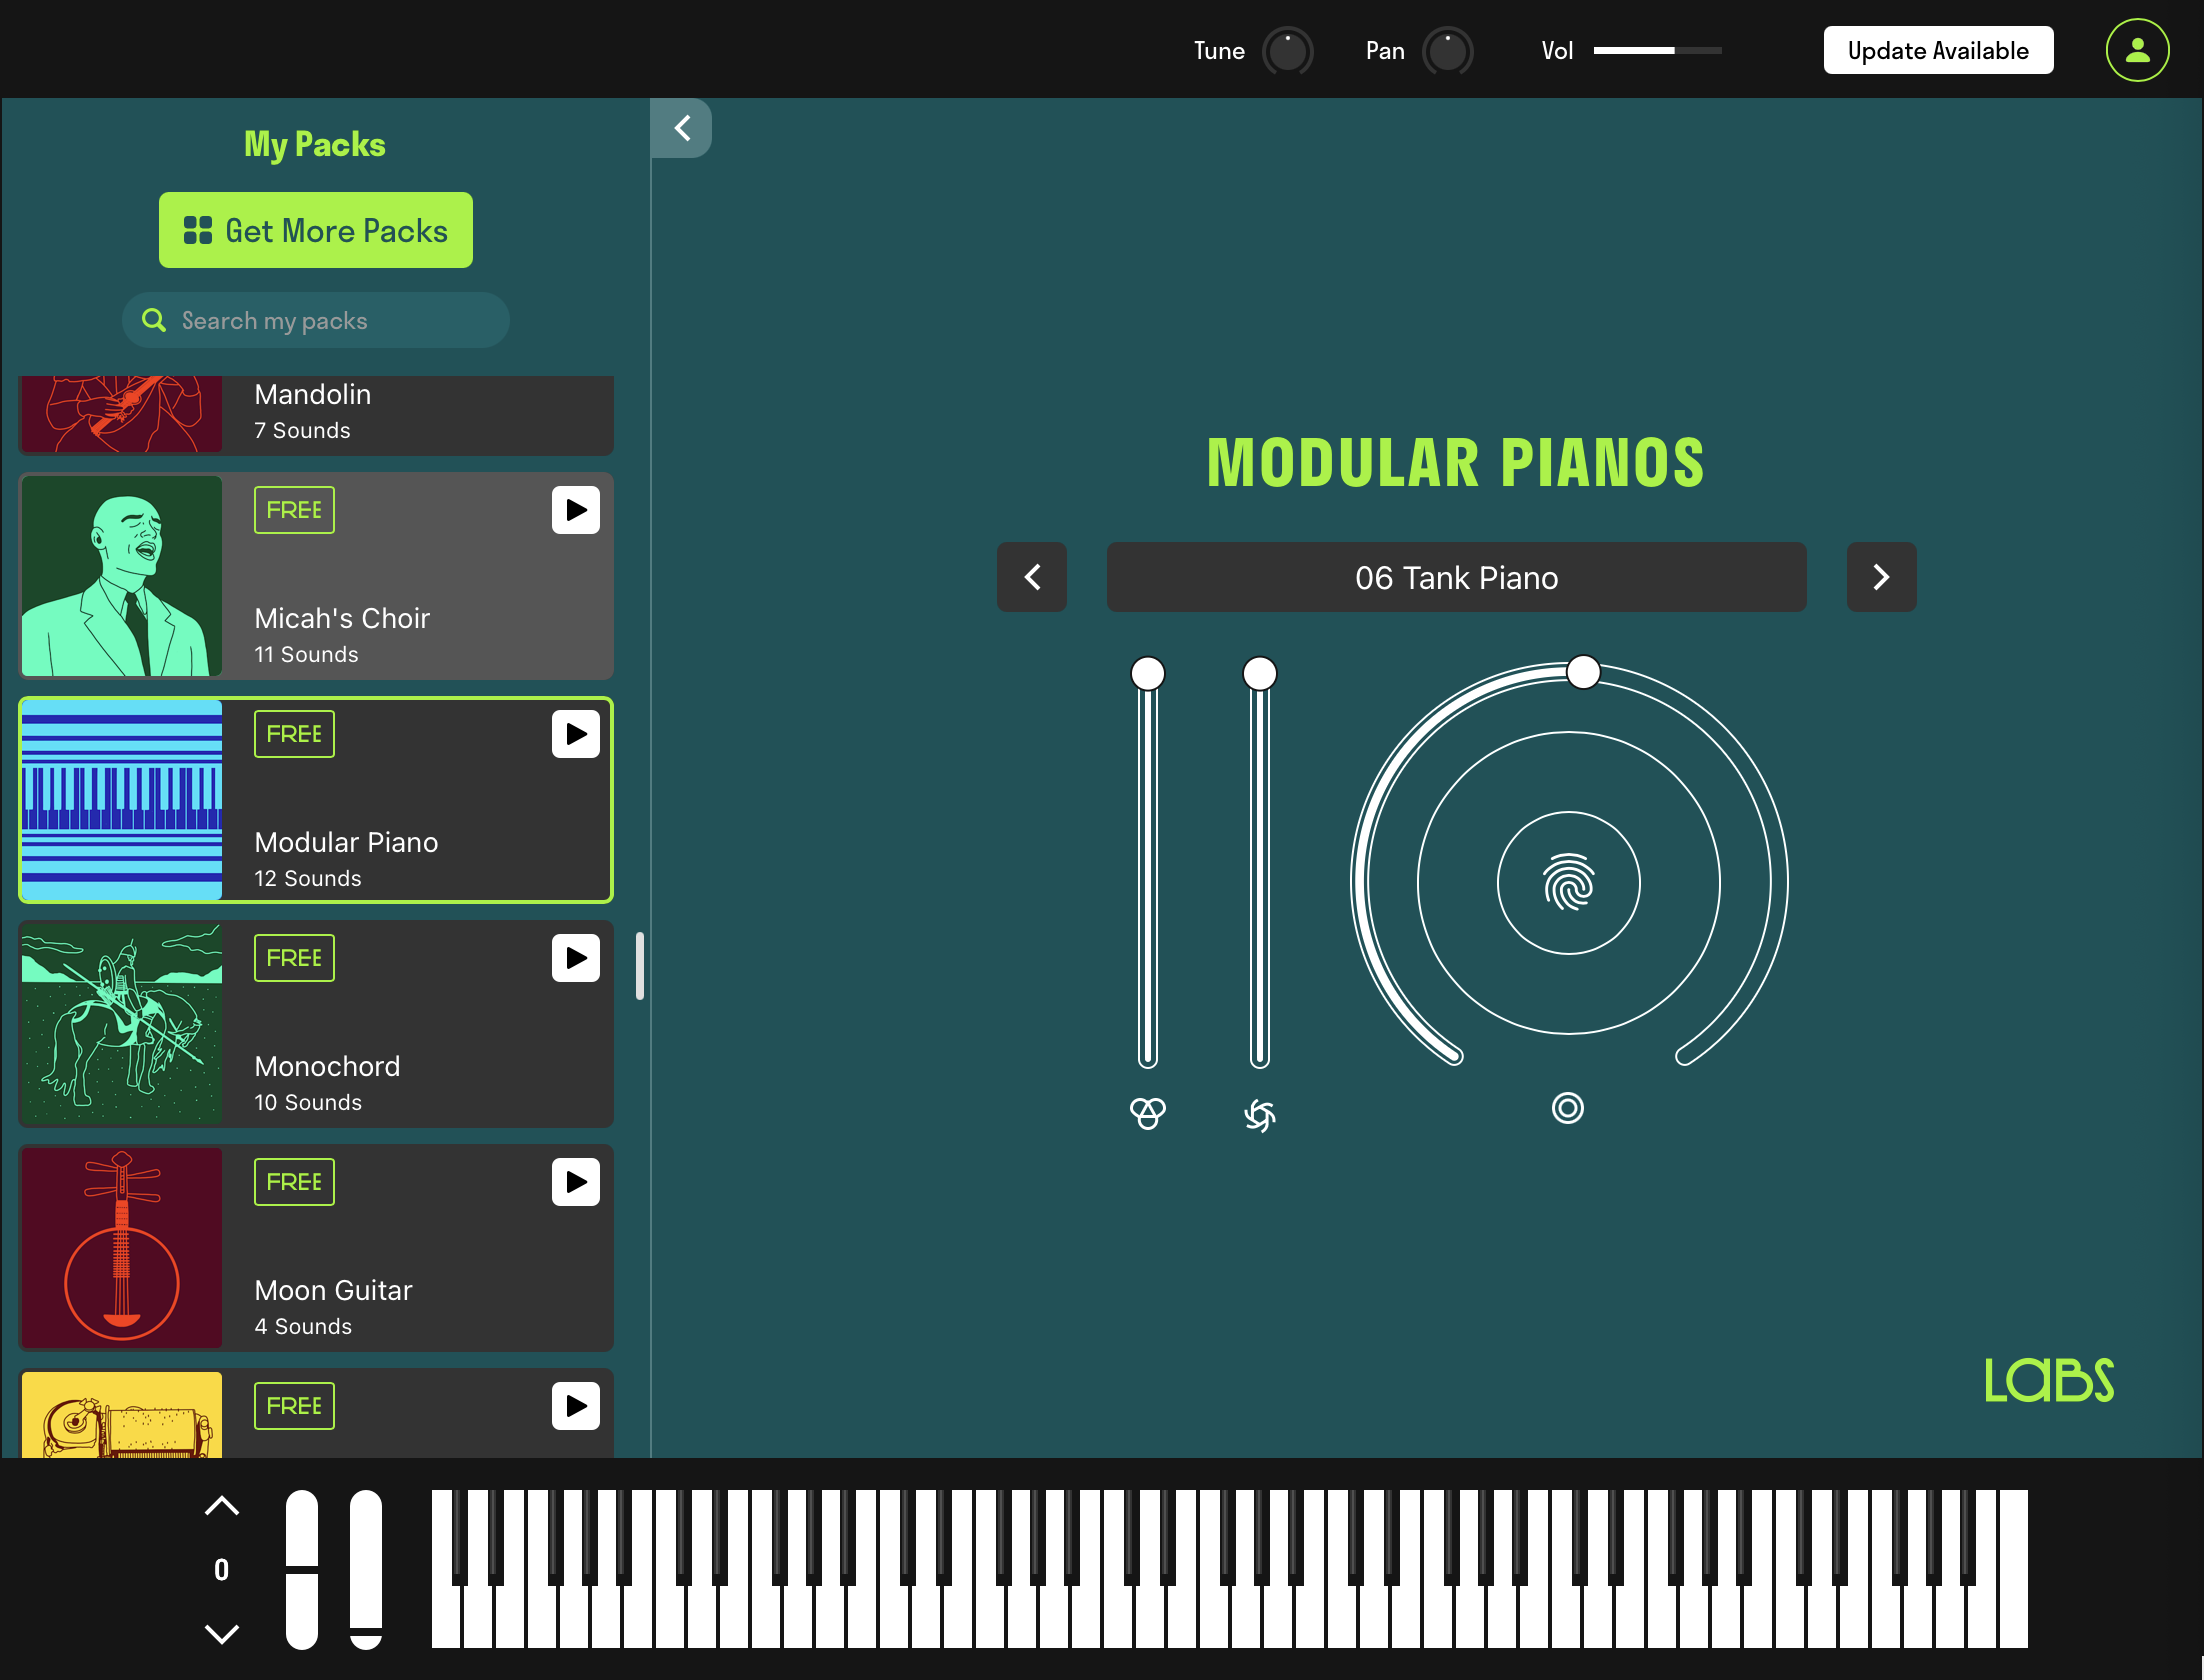Play preview of Moon Guitar pack
Screen dimensions: 2204x1680
click(575, 1182)
